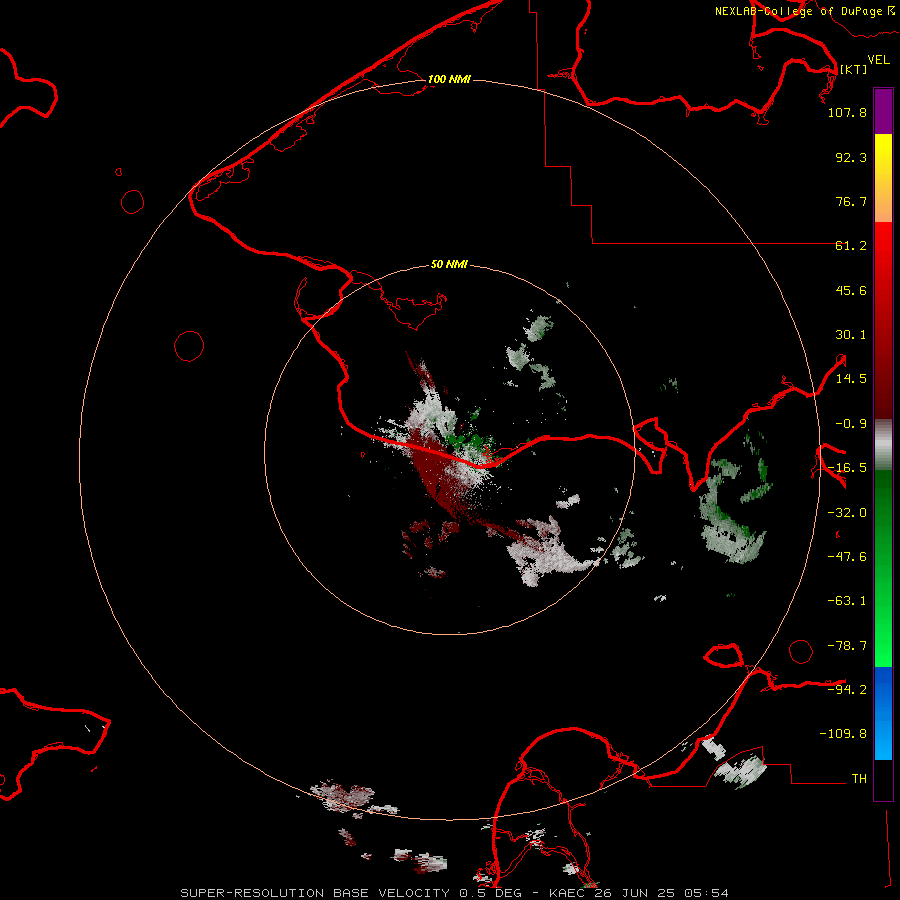Click the VEL legend title
Viewport: 900px width, 900px height.
pyautogui.click(x=878, y=60)
